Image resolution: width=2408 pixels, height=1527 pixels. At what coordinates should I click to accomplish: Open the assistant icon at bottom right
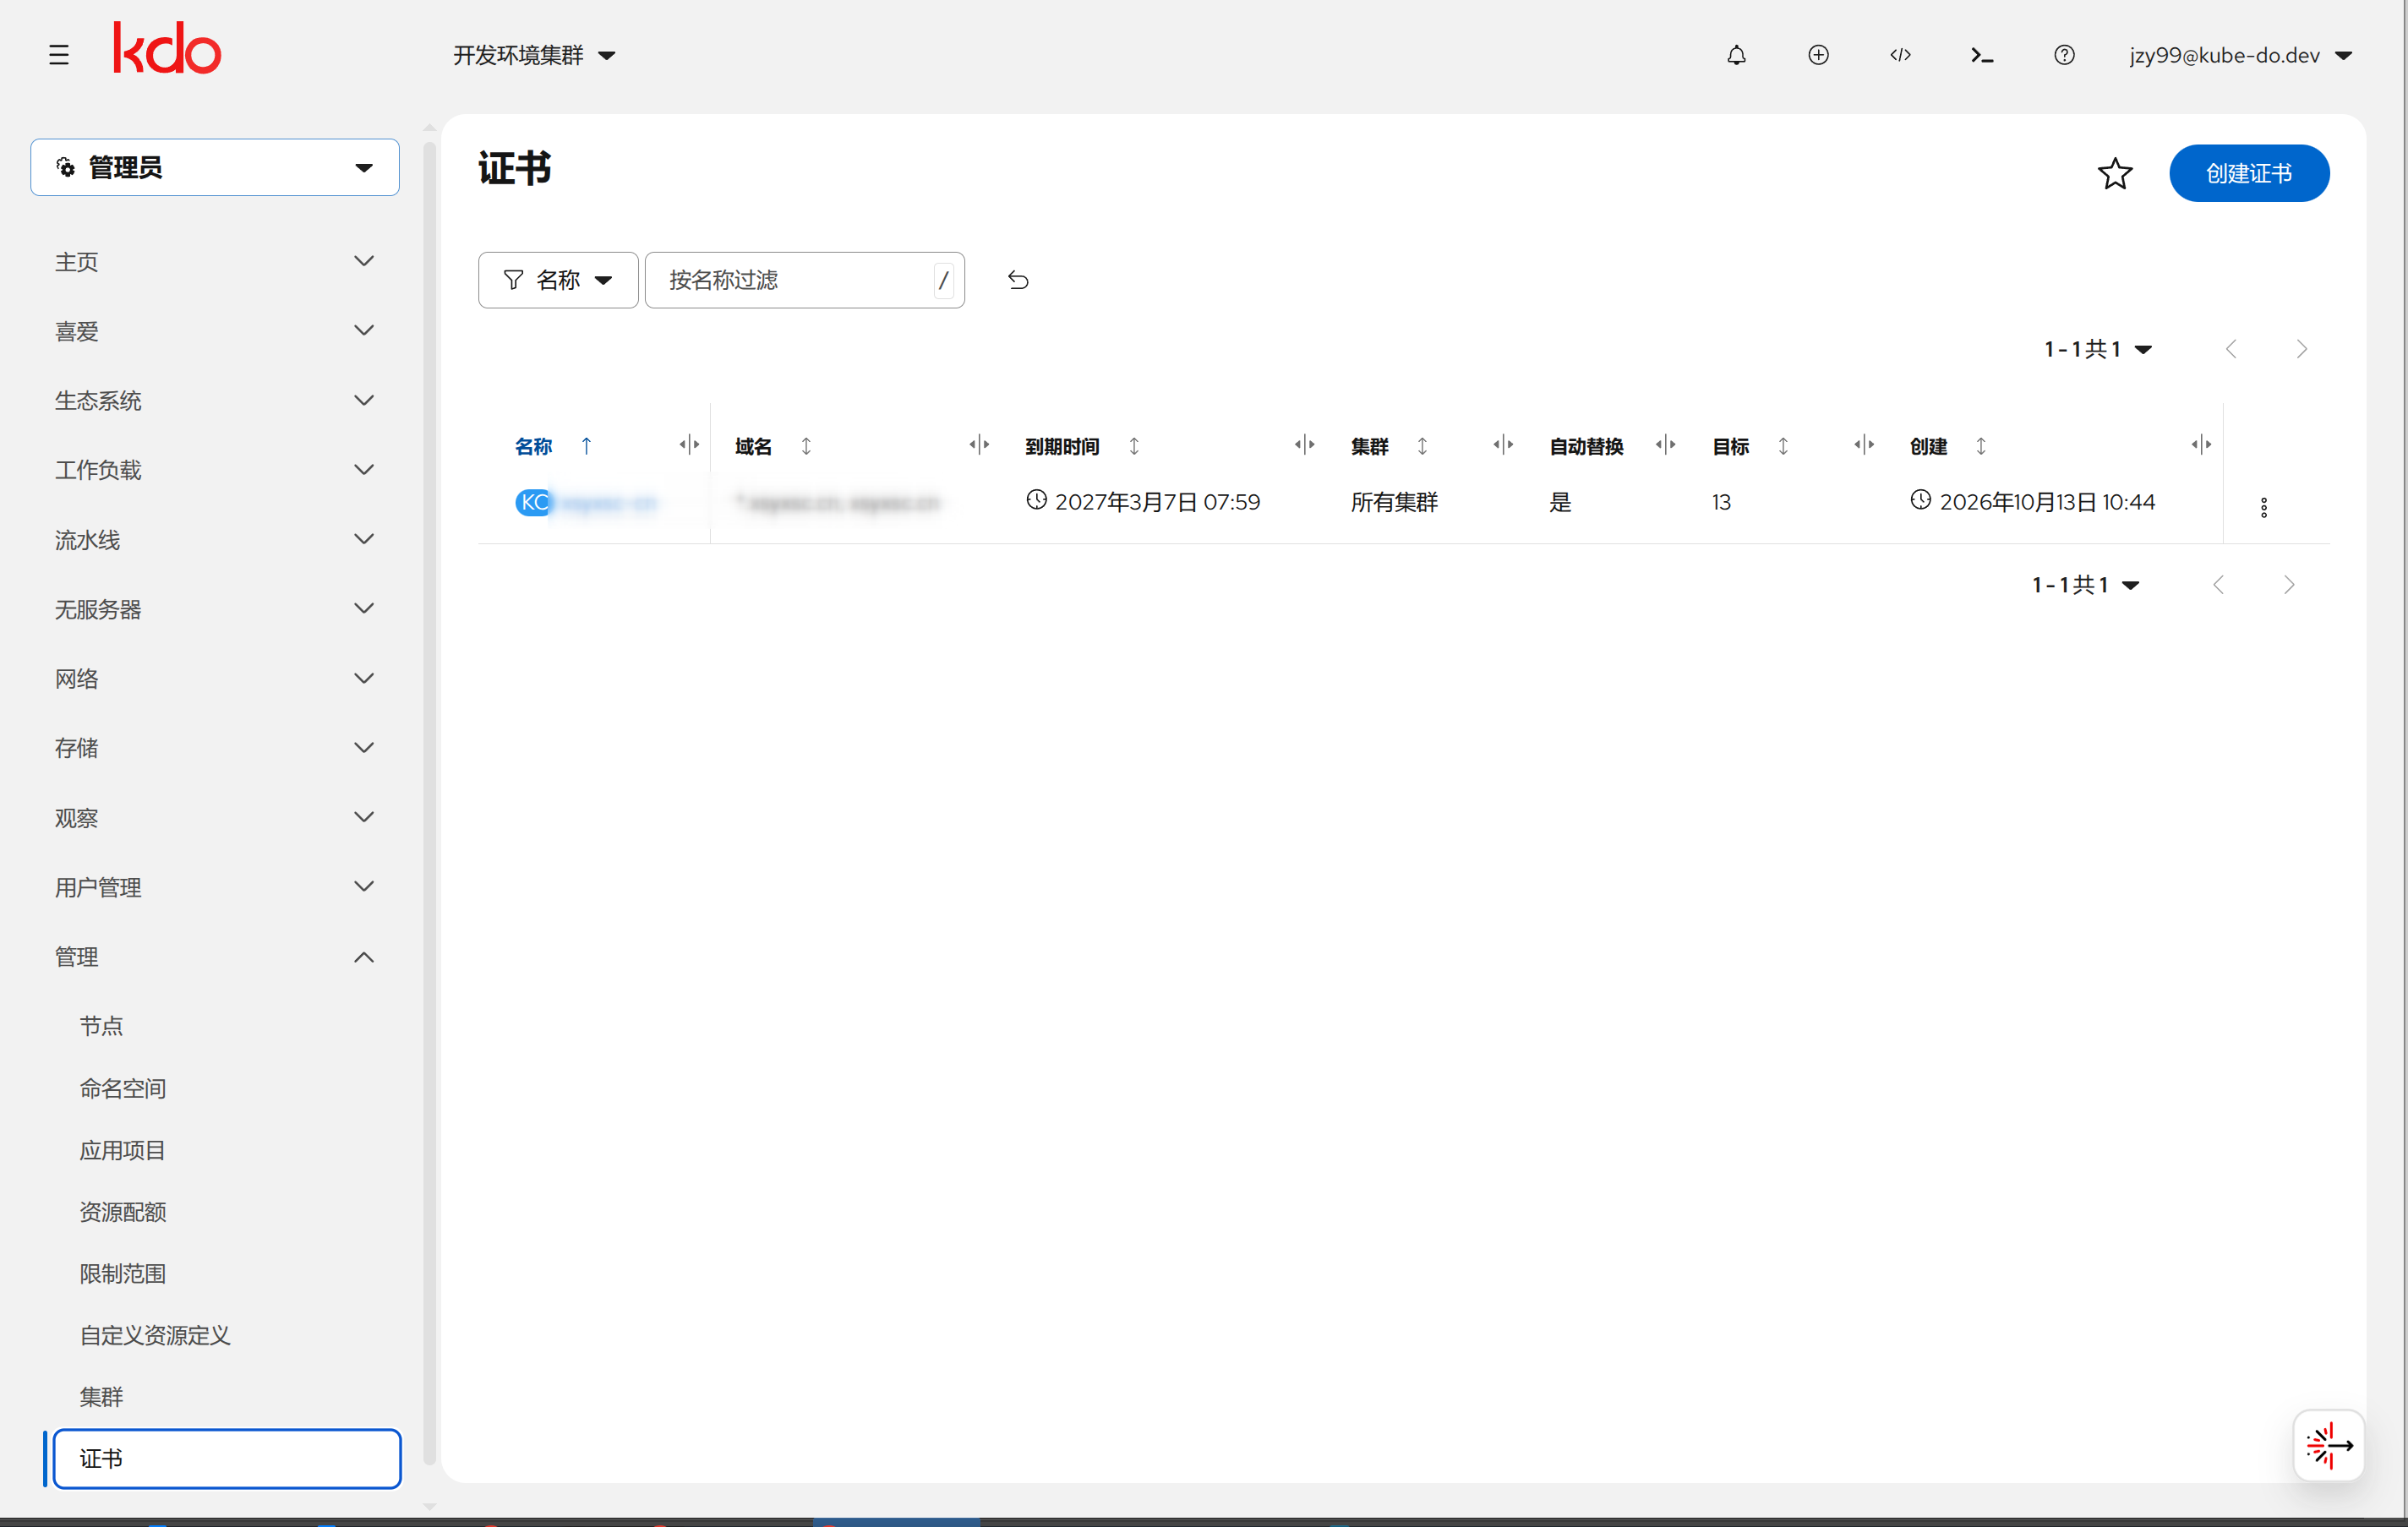point(2329,1445)
